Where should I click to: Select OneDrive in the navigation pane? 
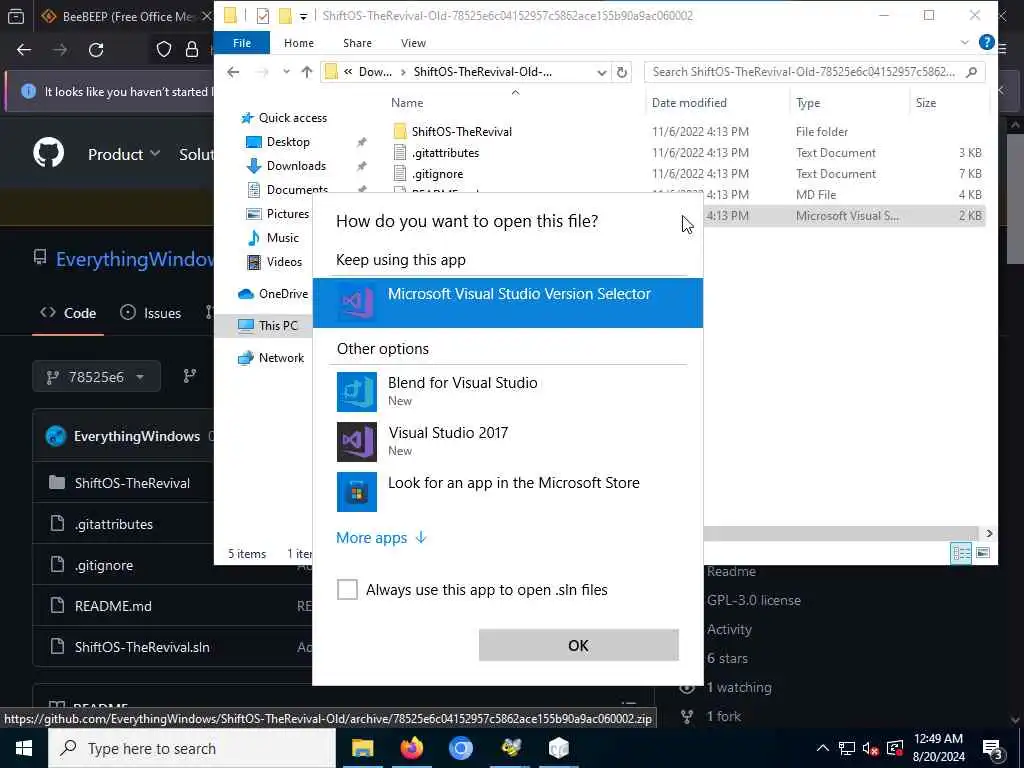click(282, 294)
